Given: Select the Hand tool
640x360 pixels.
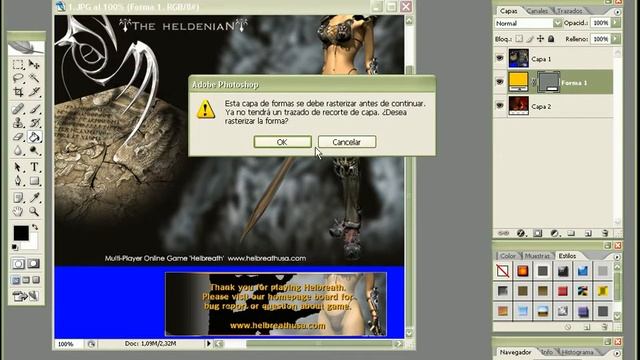Looking at the screenshot, I should coord(18,211).
